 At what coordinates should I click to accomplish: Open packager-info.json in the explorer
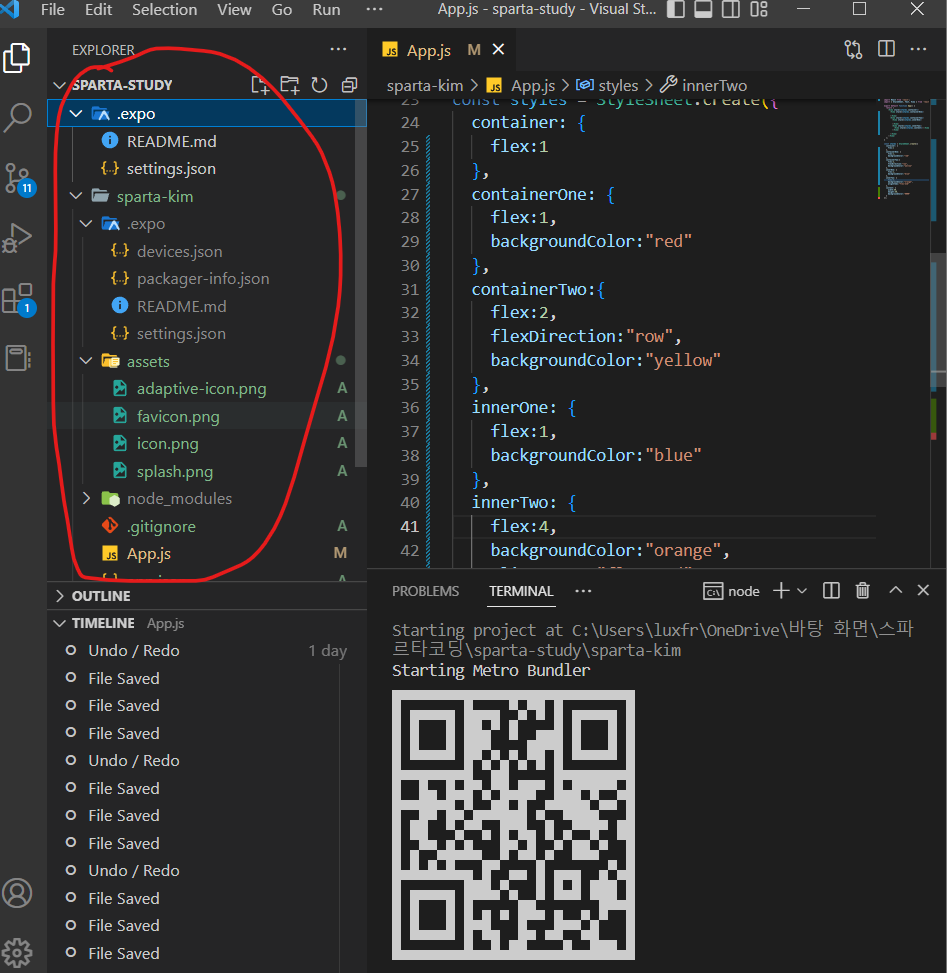pos(203,279)
